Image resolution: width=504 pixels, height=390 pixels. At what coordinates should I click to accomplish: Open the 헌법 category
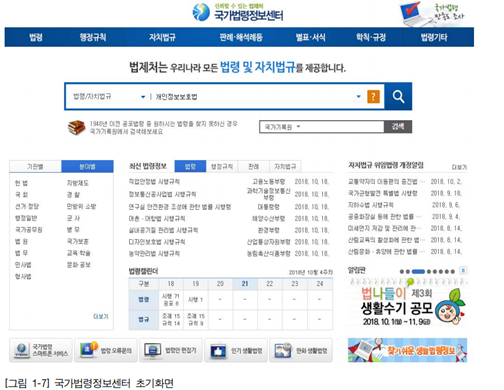click(21, 183)
